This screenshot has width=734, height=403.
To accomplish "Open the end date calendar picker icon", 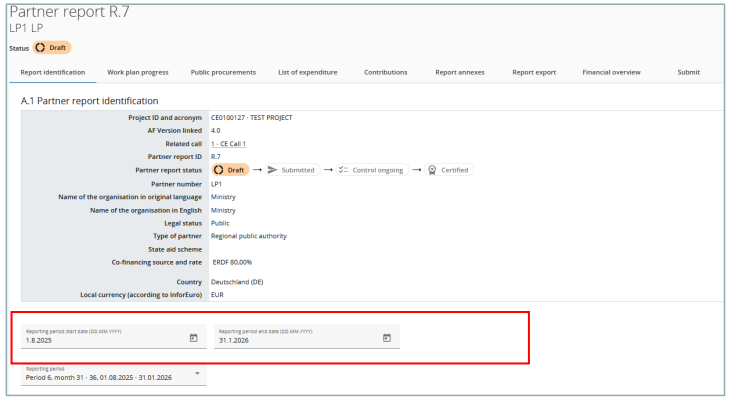I will (x=386, y=338).
